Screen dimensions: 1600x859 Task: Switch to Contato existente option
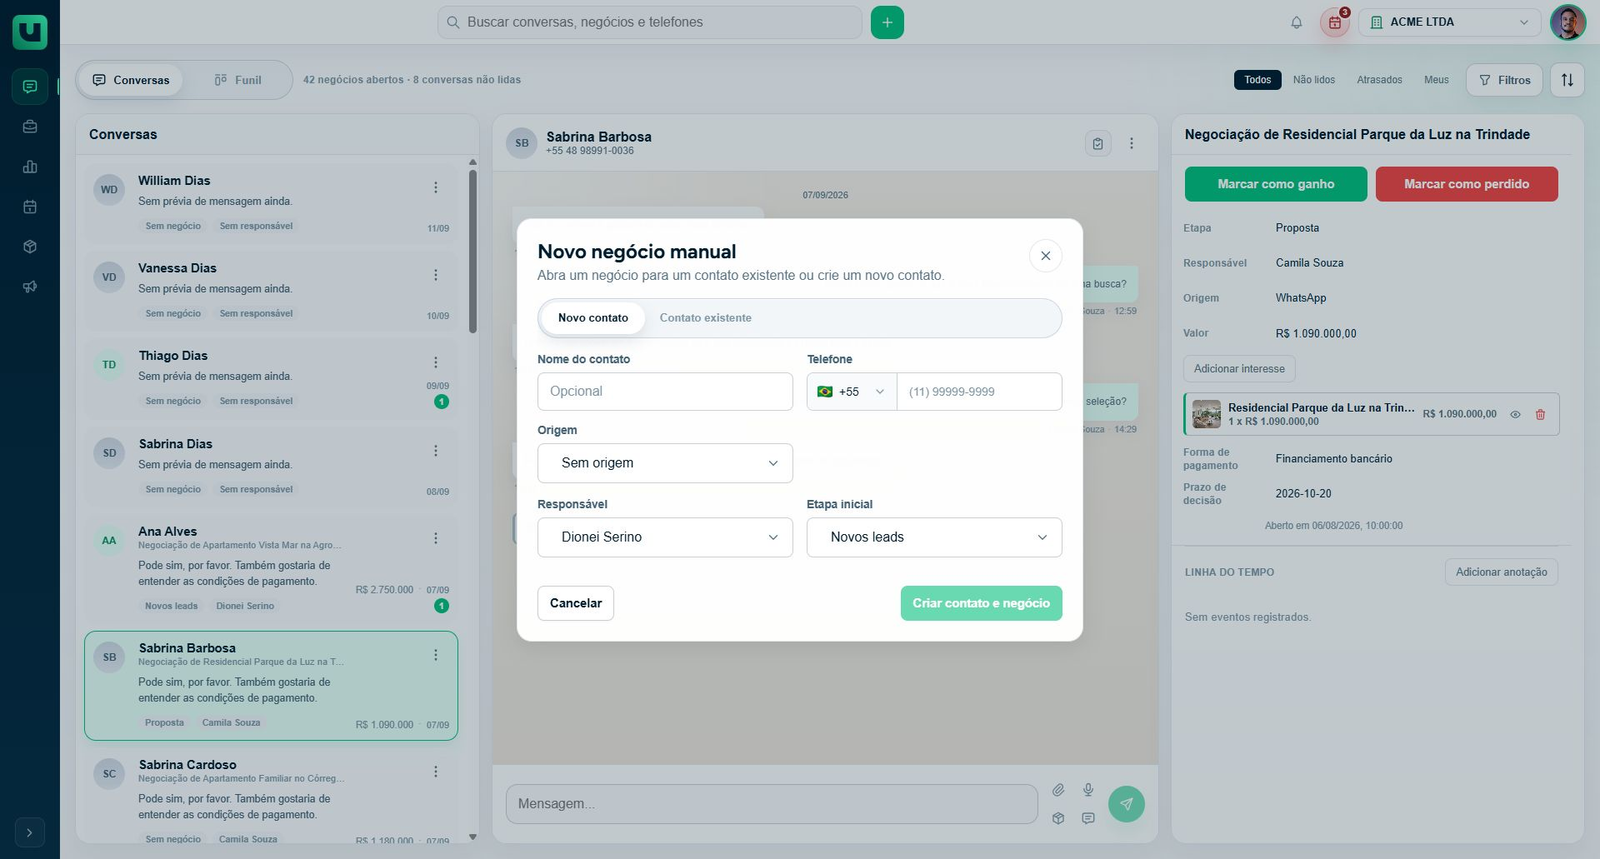[705, 318]
